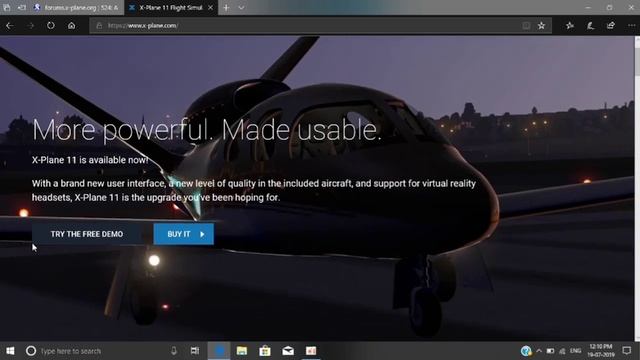Viewport: 640px width, 360px height.
Task: Share this page icon
Action: (611, 26)
